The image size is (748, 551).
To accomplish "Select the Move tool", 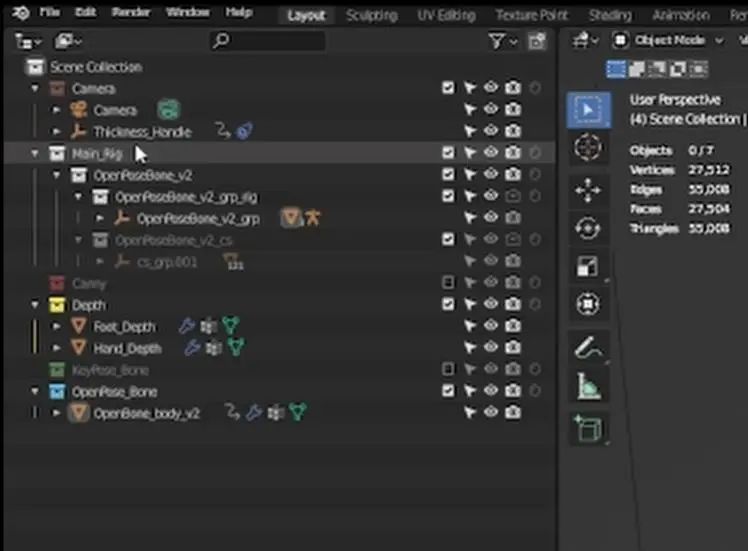I will click(588, 190).
